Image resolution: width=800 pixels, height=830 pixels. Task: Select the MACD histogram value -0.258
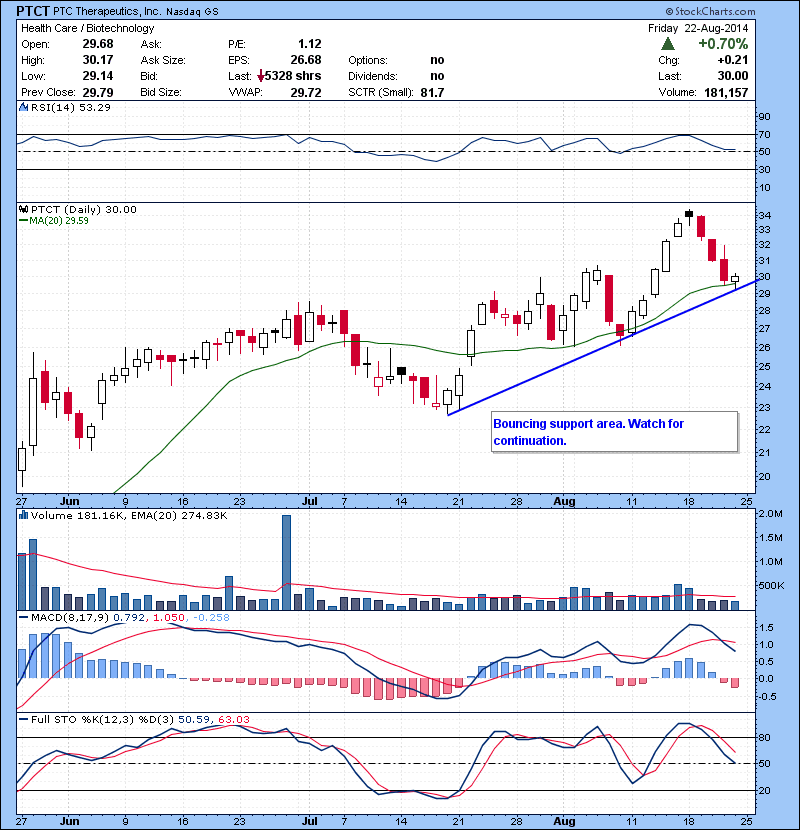[x=211, y=617]
